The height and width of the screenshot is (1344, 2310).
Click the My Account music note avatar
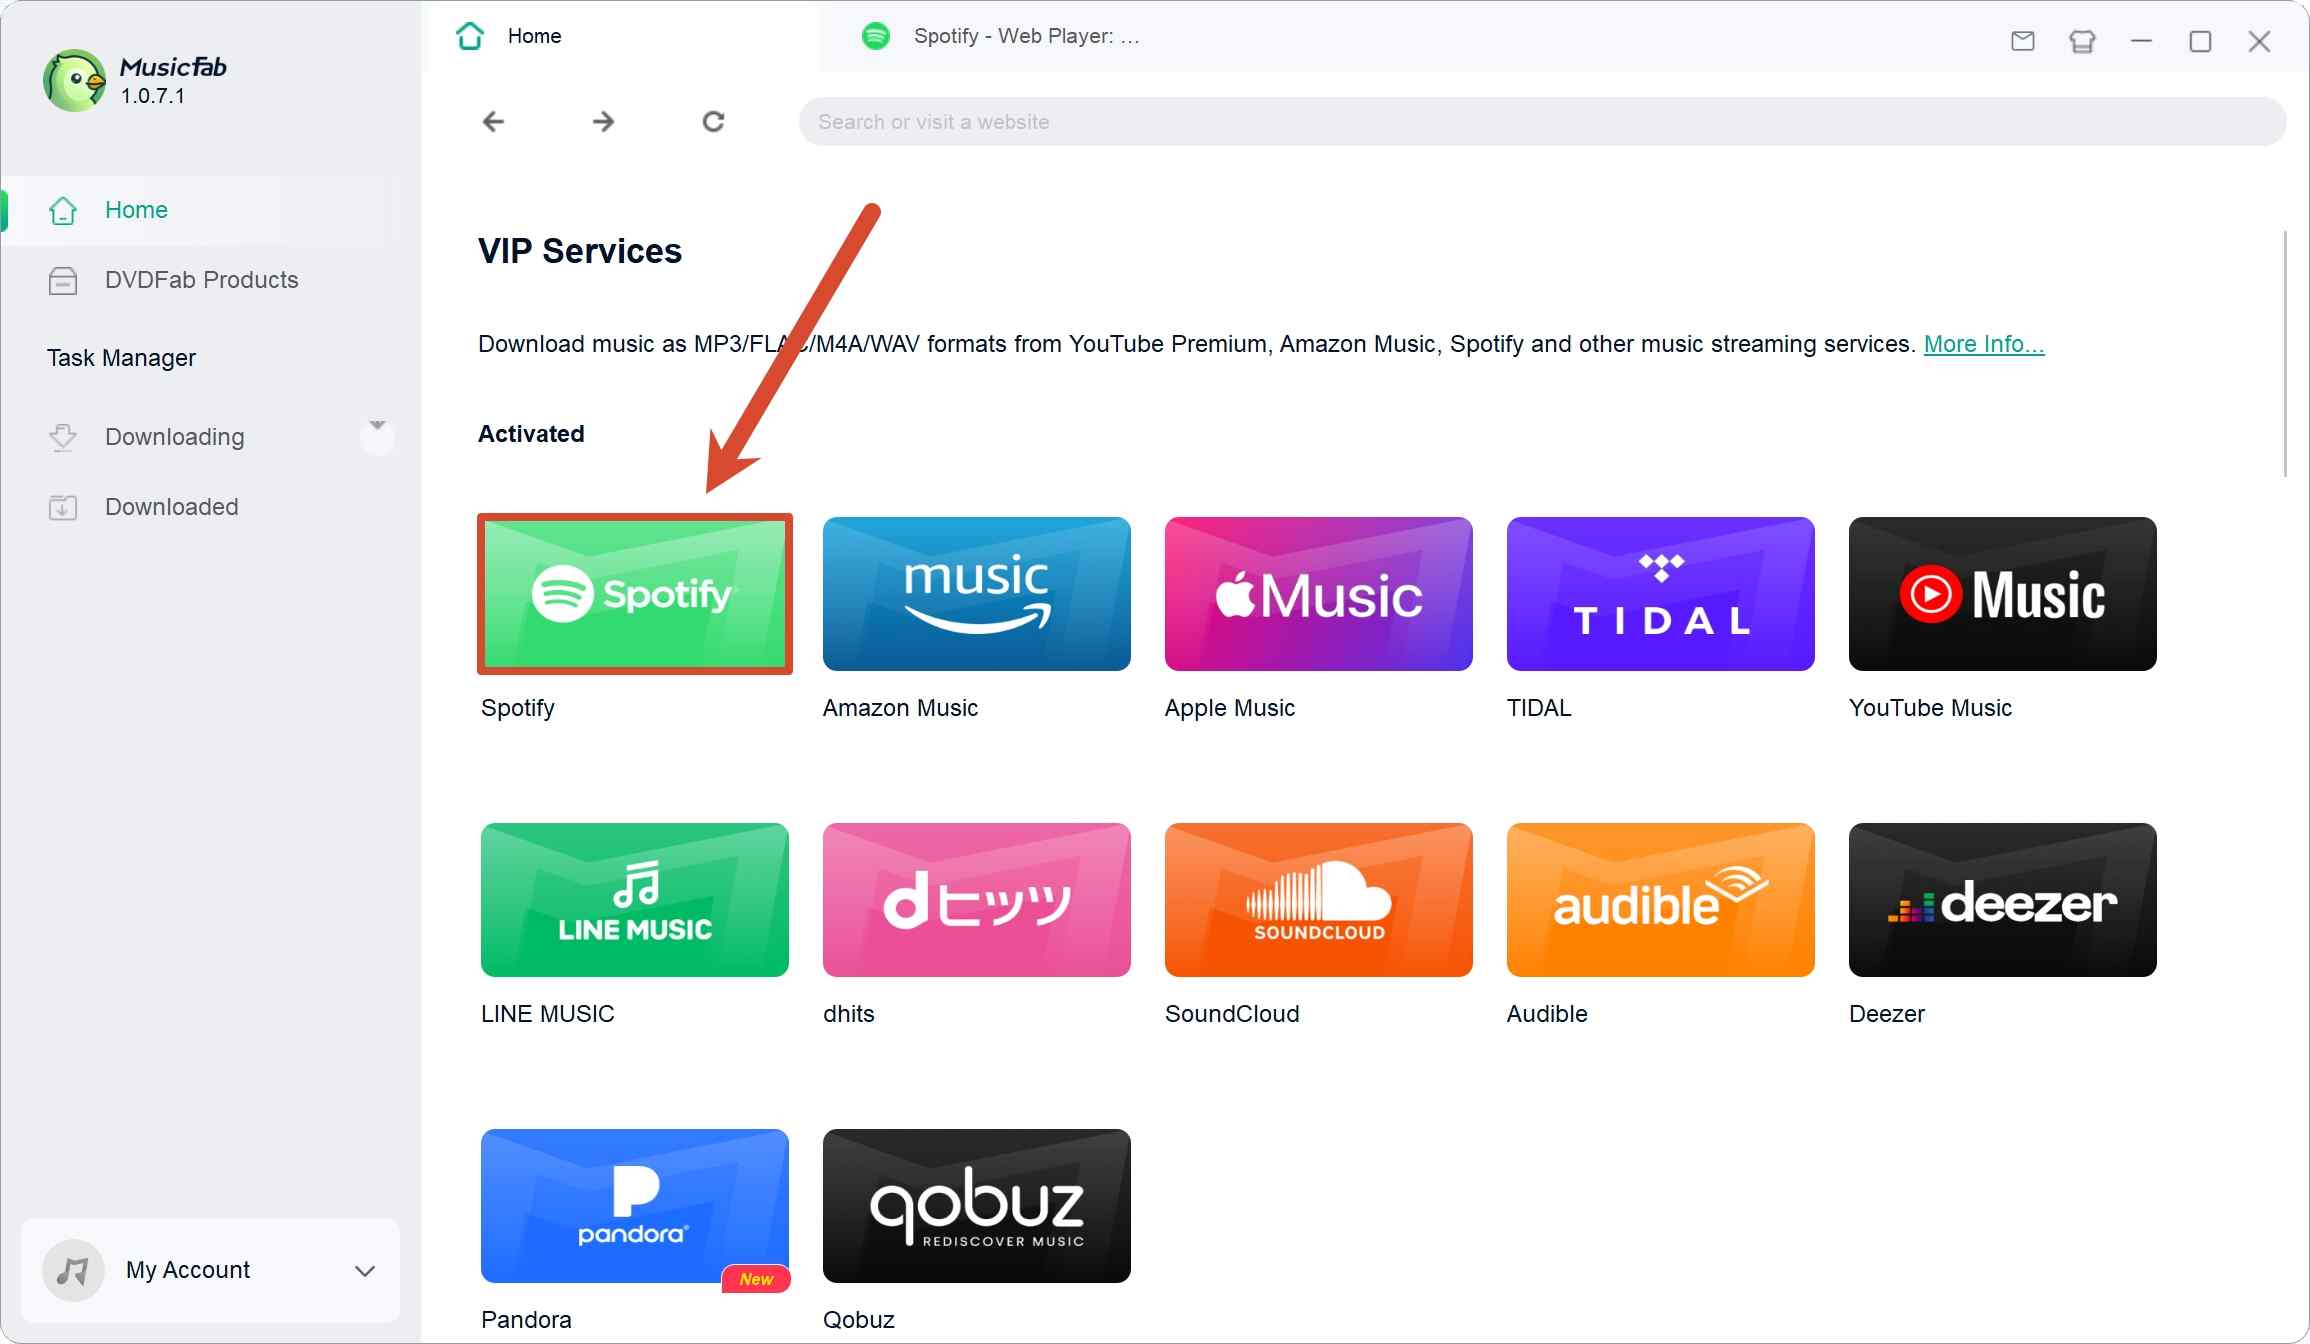(x=73, y=1270)
